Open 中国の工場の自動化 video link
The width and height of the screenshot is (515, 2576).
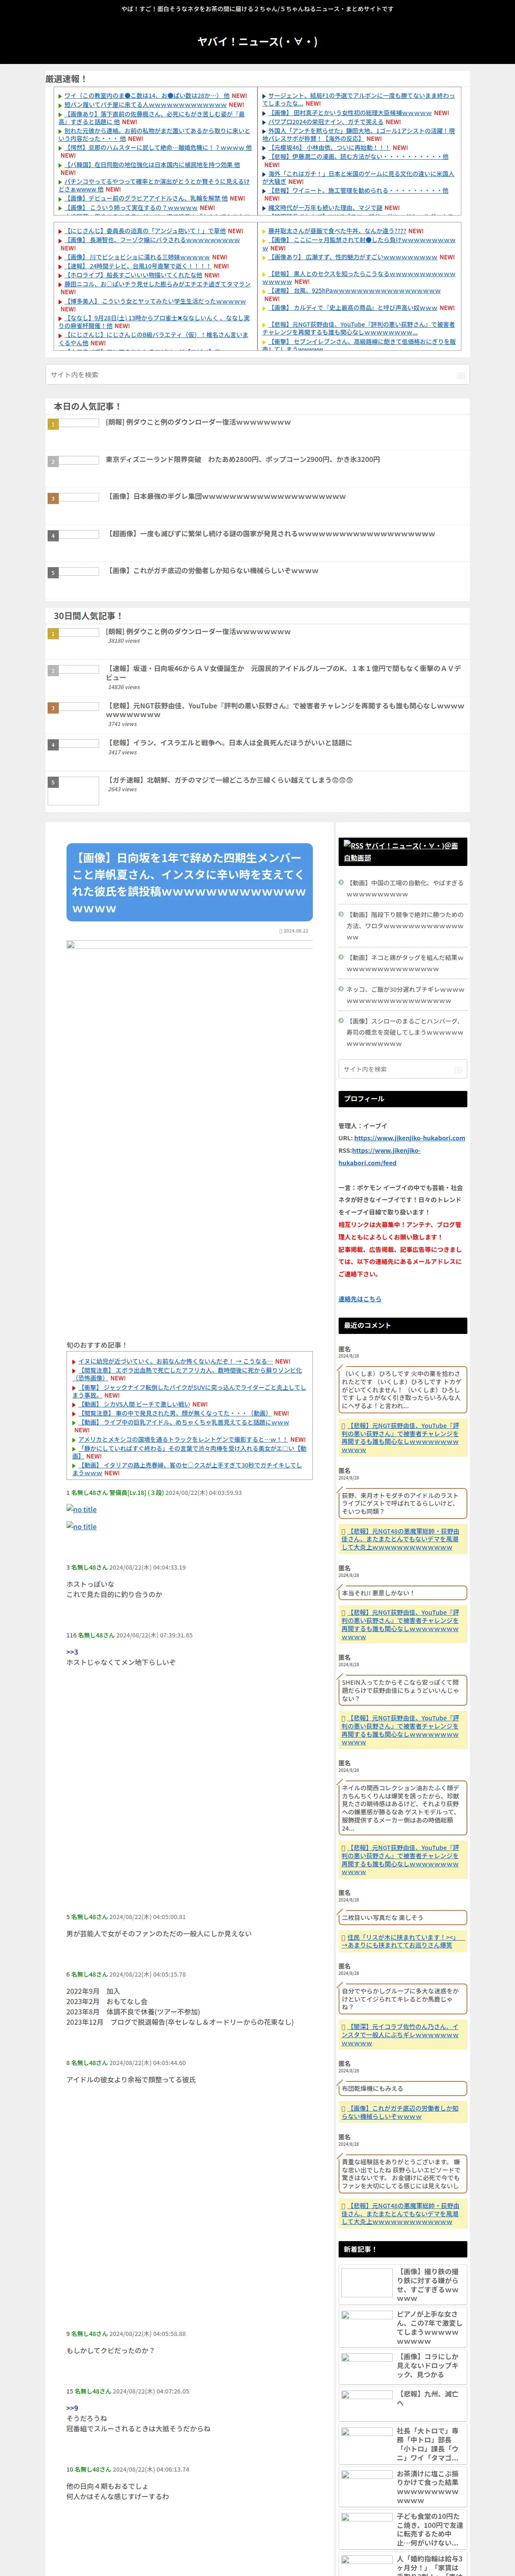[x=405, y=889]
